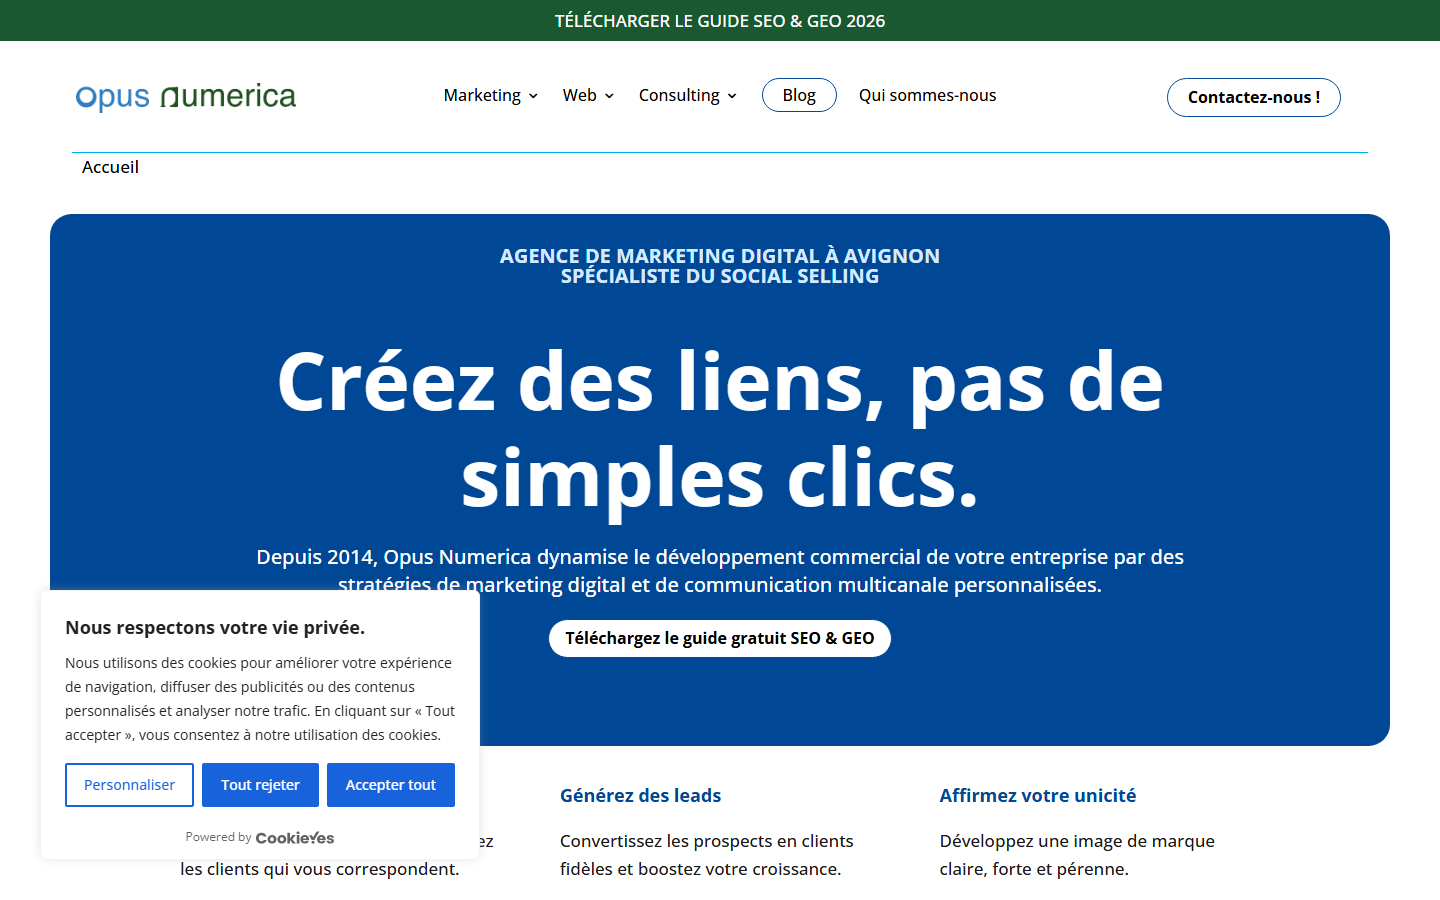Click the cookie text starting "Nous utilisons des cookies"
Screen dimensions: 1440x900
260,699
